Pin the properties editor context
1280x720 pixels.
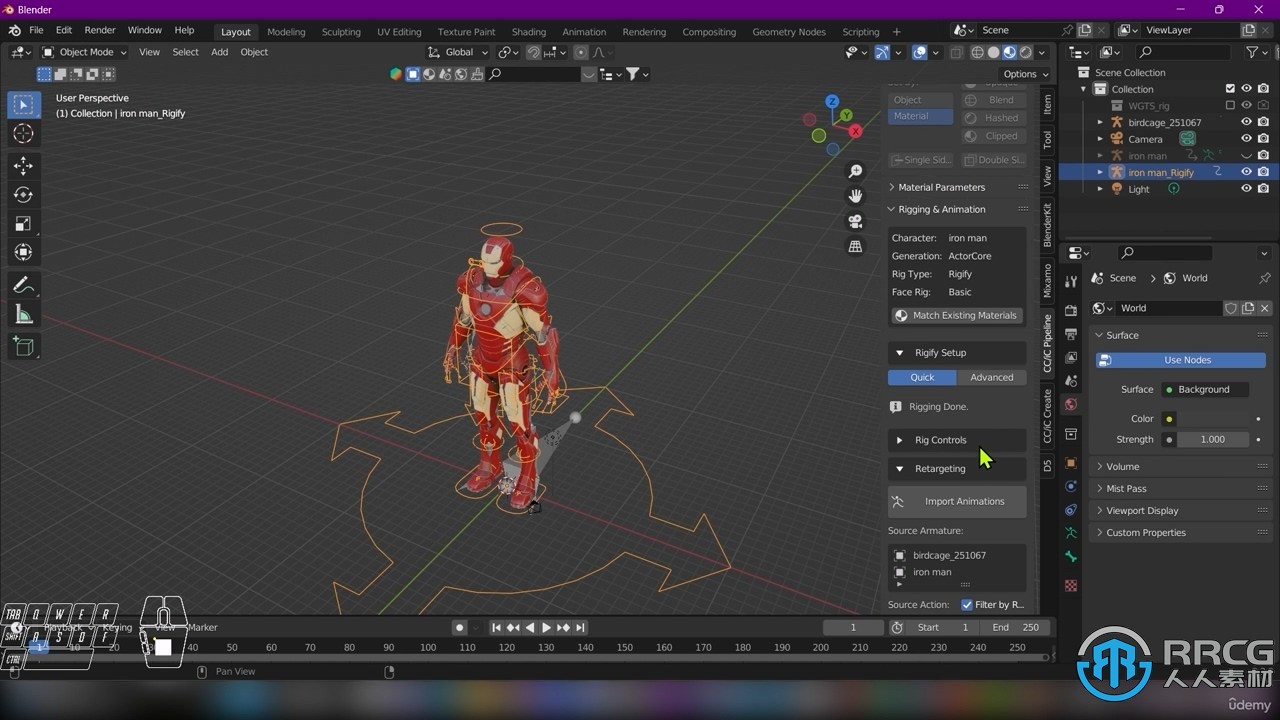(1264, 278)
